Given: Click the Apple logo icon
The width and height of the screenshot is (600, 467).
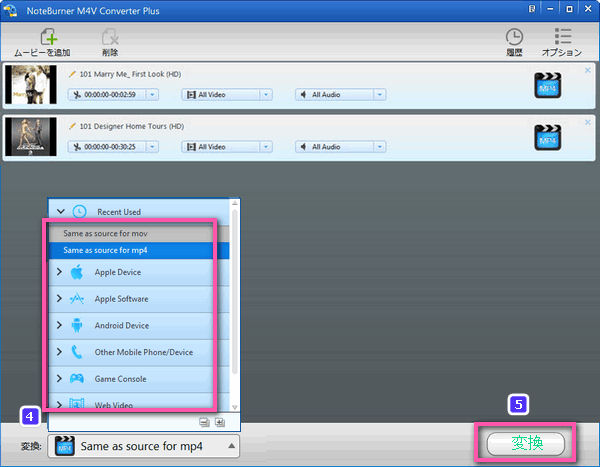Looking at the screenshot, I should click(77, 272).
